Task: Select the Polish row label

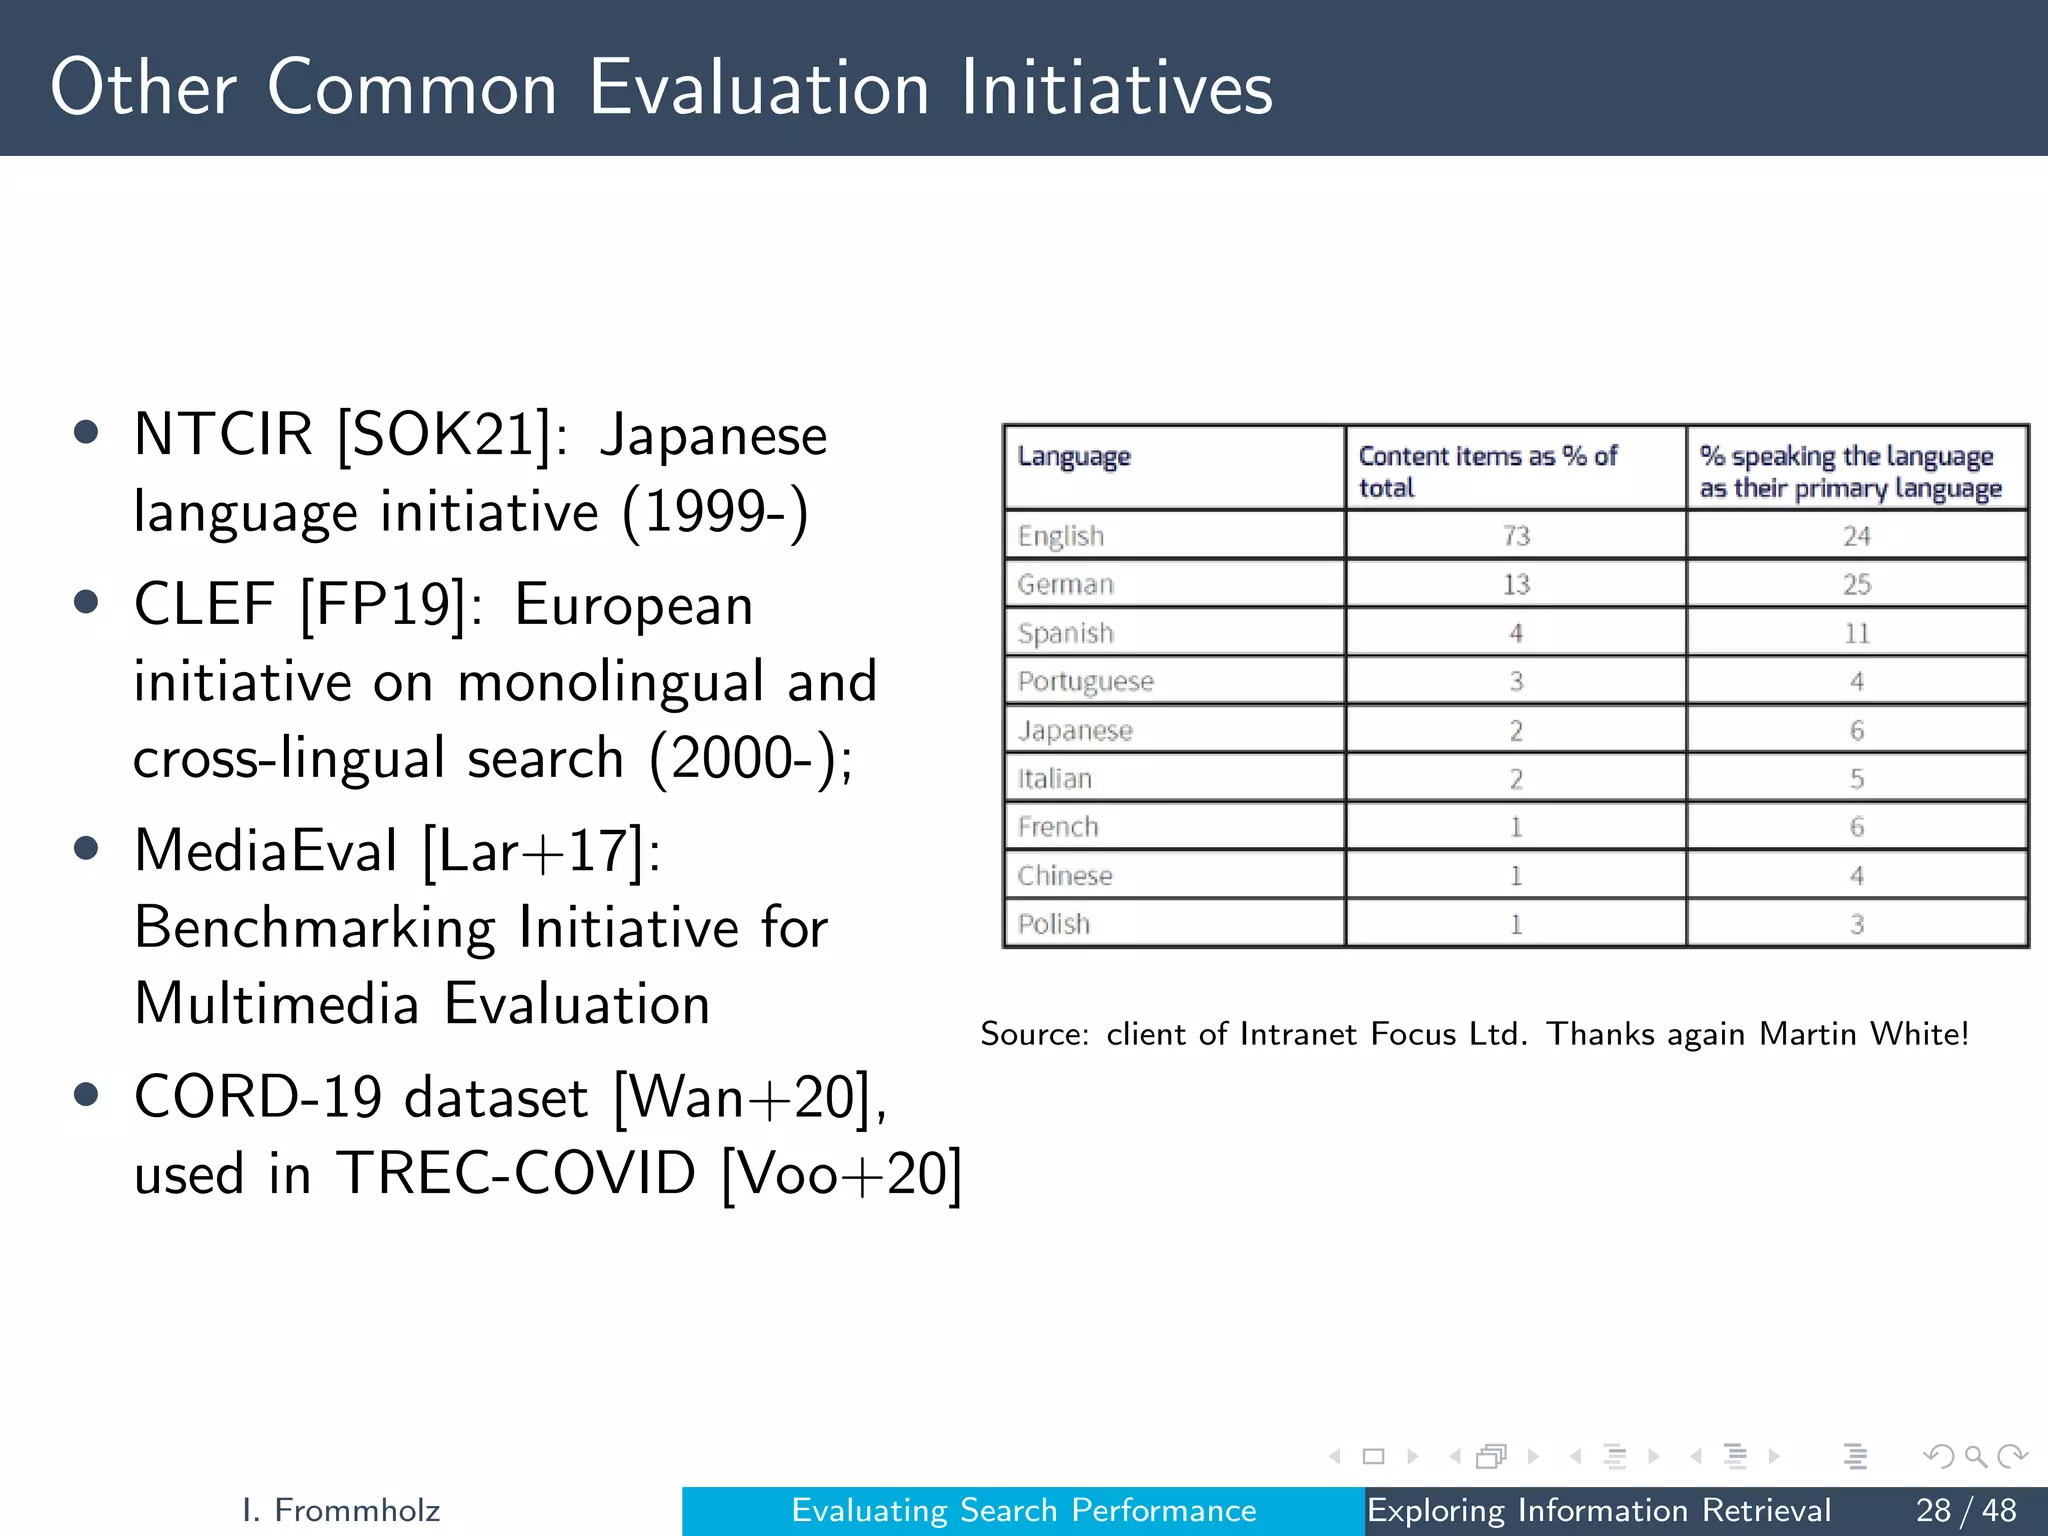Action: [x=1054, y=924]
